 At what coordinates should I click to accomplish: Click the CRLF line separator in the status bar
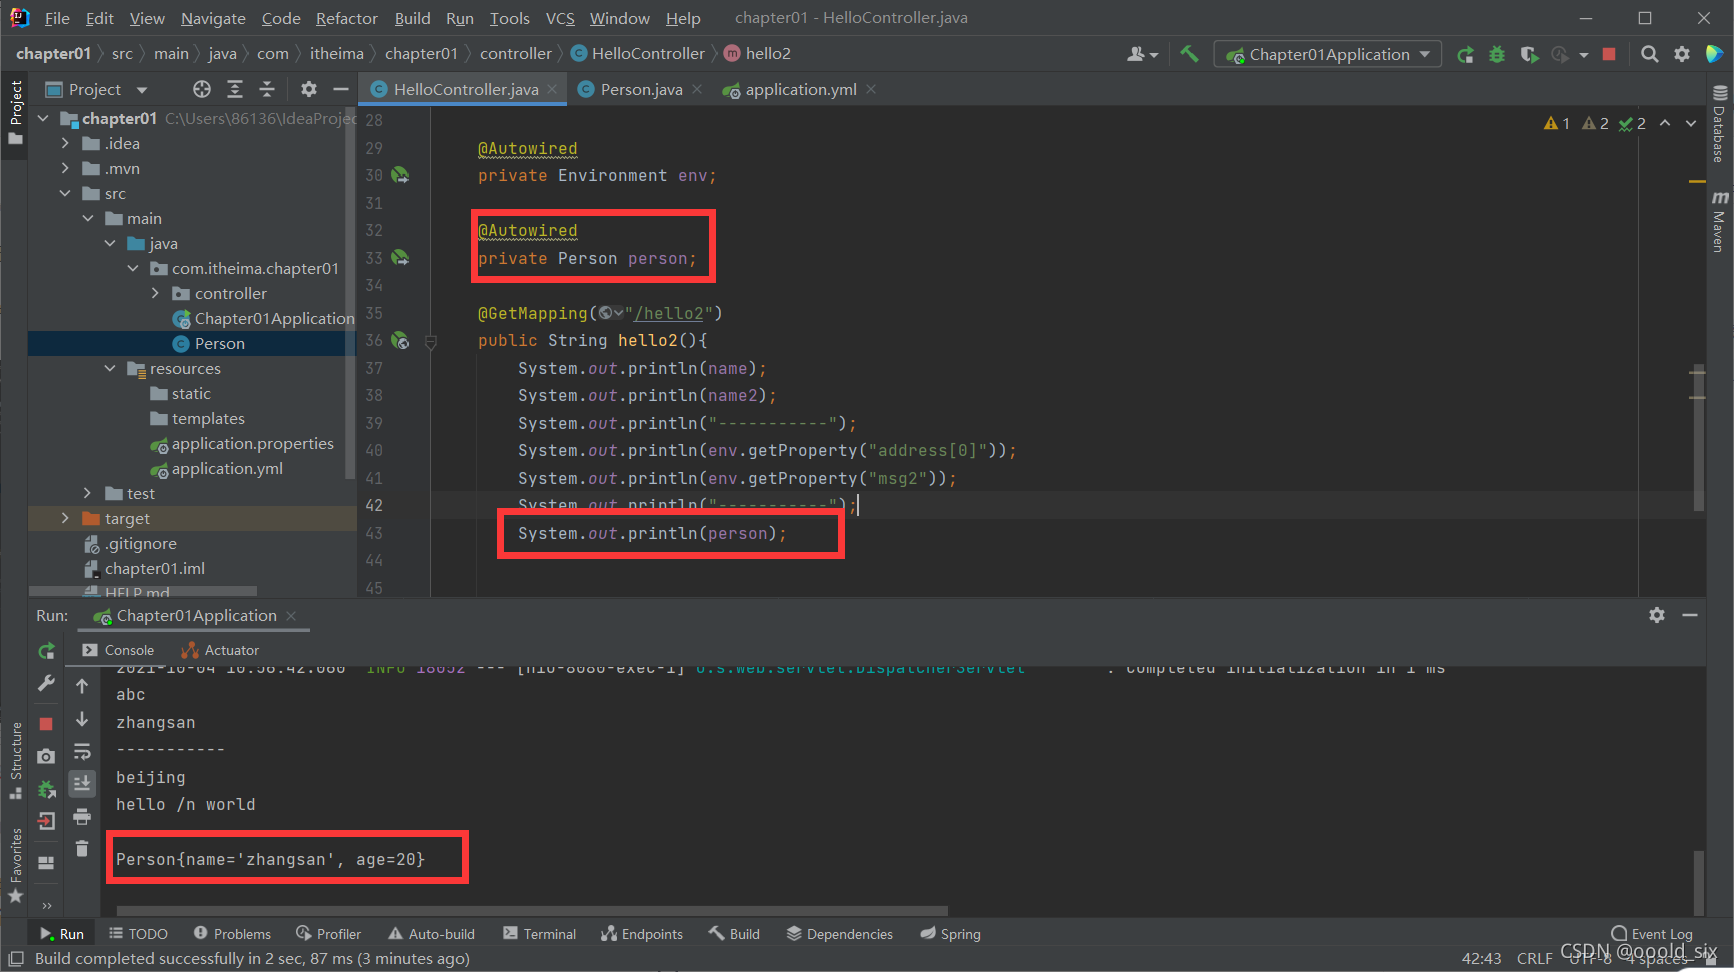[x=1534, y=958]
